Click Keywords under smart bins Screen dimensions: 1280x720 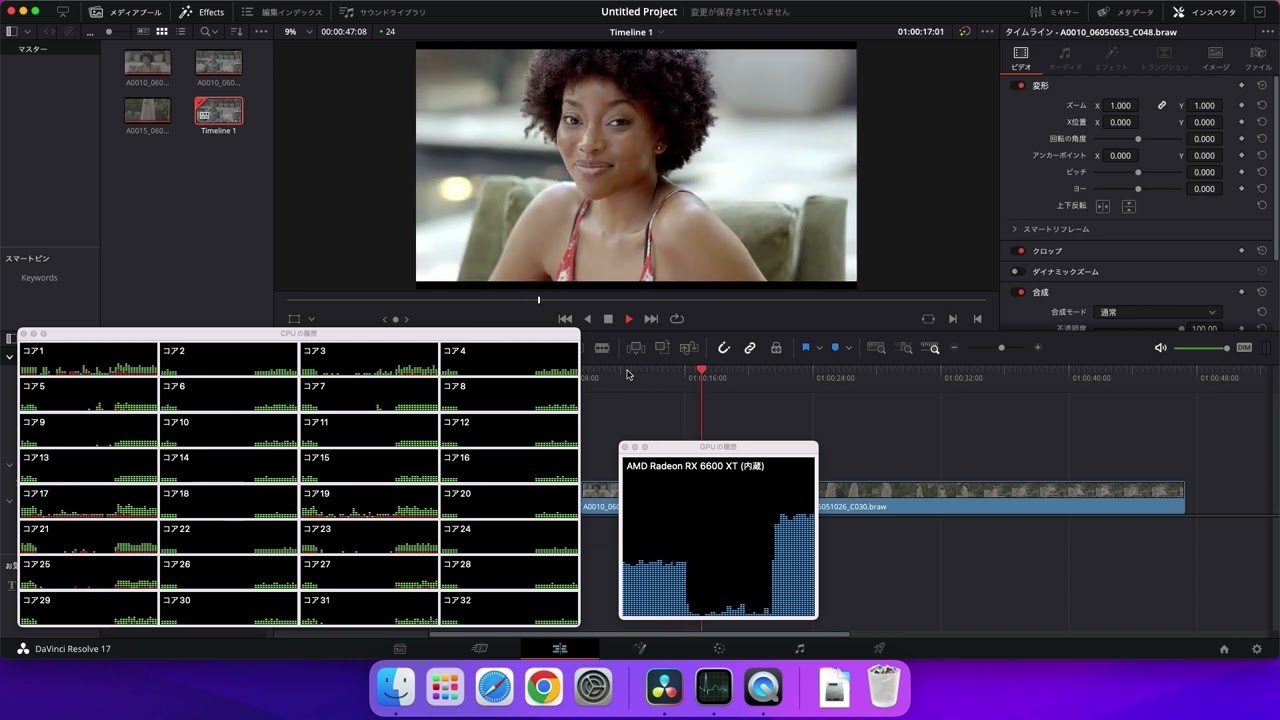39,278
